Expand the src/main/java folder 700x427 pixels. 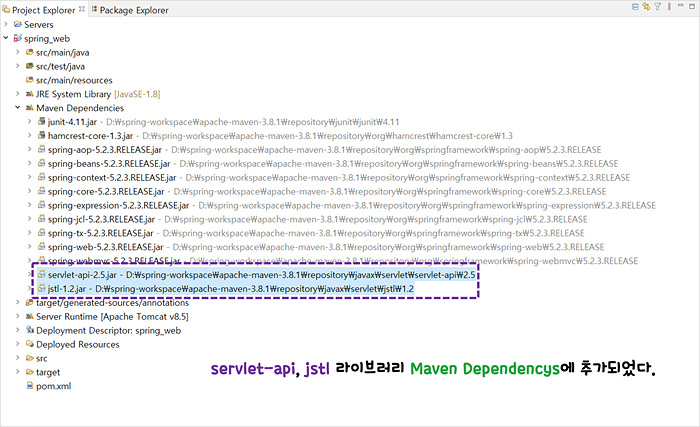pos(17,52)
